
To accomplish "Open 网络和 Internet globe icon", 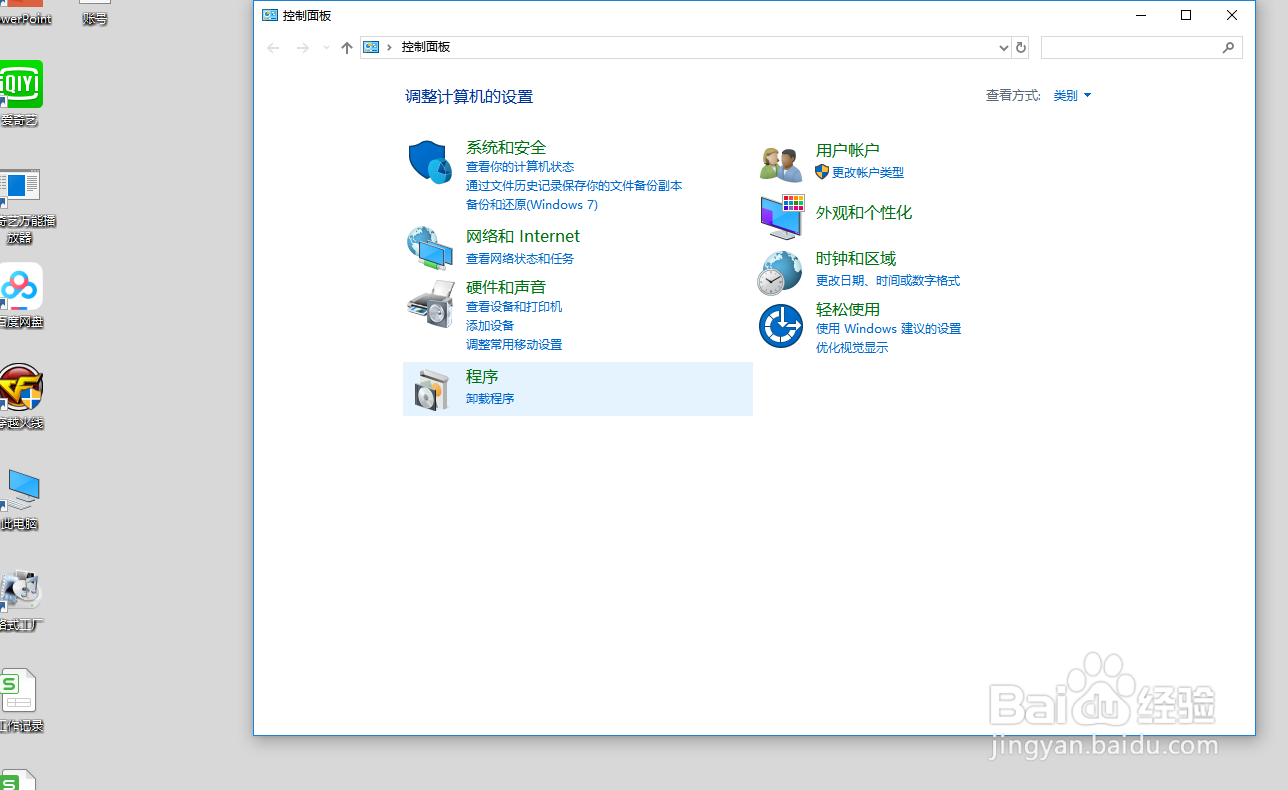I will click(x=429, y=247).
